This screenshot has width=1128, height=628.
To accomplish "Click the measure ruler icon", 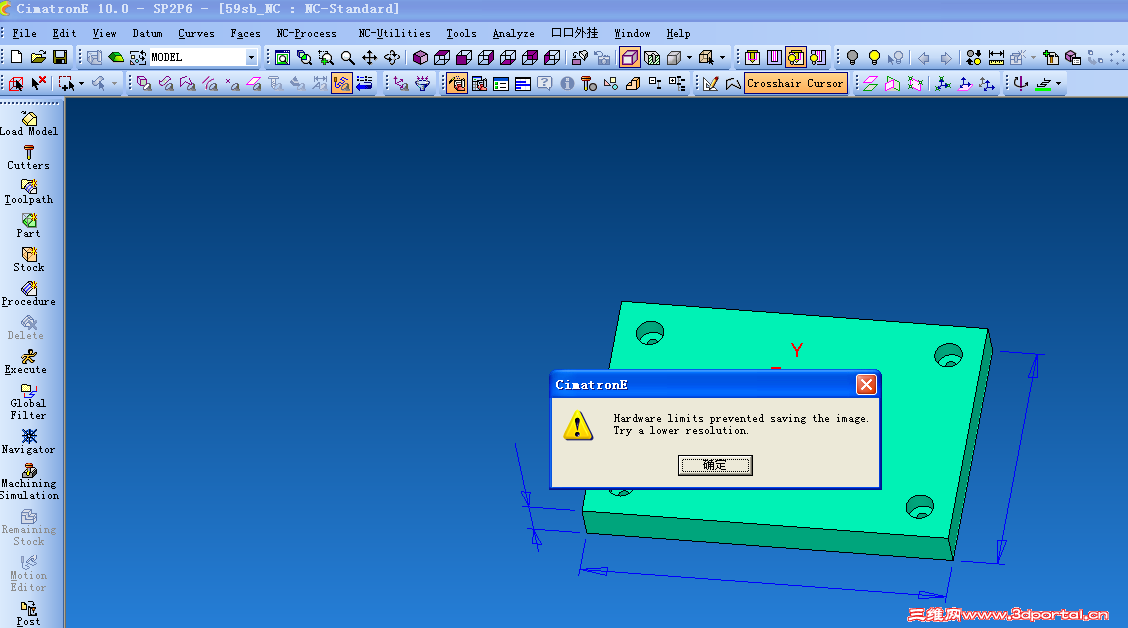I will coord(996,58).
